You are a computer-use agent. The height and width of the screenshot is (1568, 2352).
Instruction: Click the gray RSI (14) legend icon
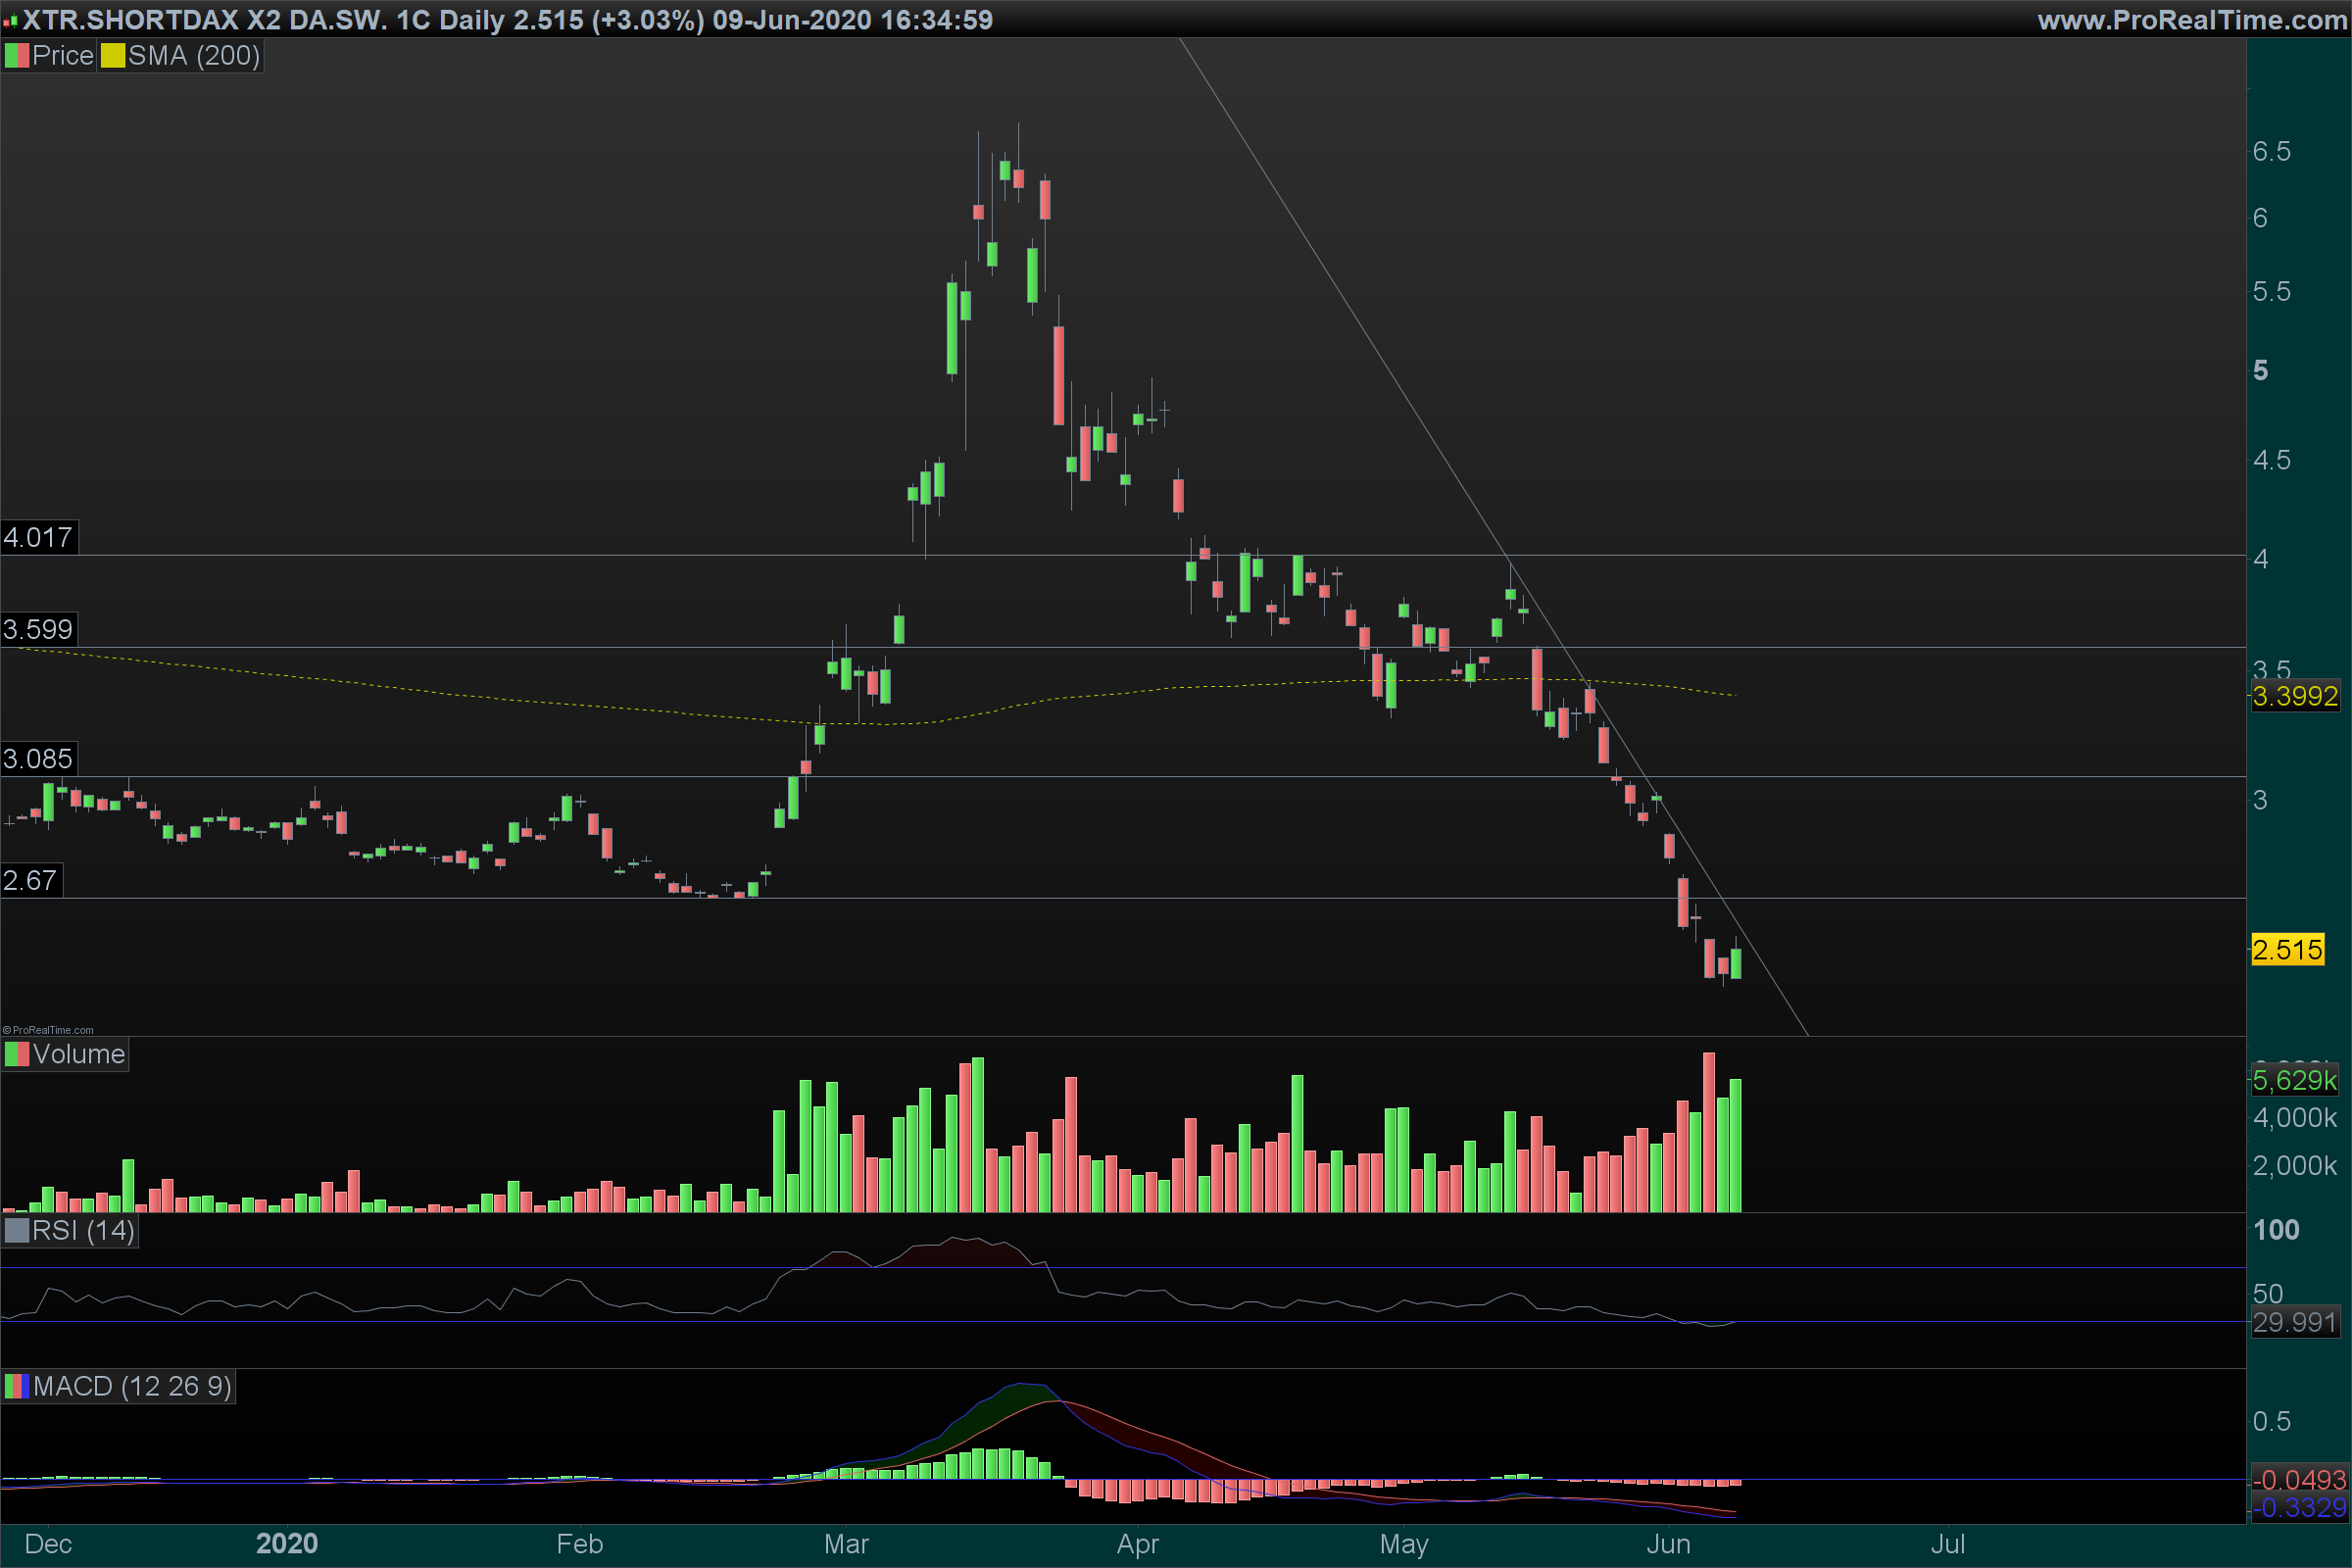tap(17, 1230)
